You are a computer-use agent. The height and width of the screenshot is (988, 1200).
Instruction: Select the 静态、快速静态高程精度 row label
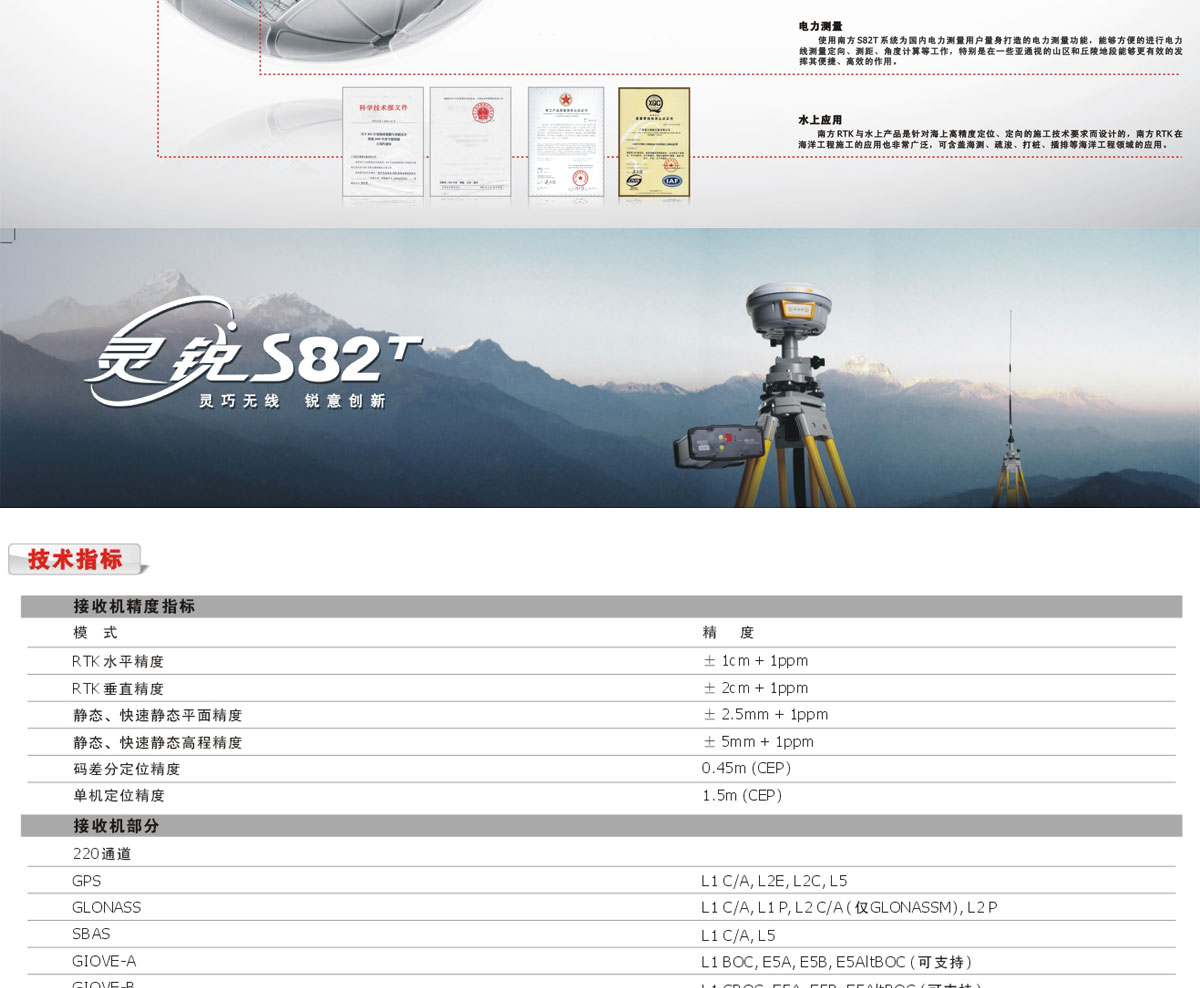coord(157,743)
